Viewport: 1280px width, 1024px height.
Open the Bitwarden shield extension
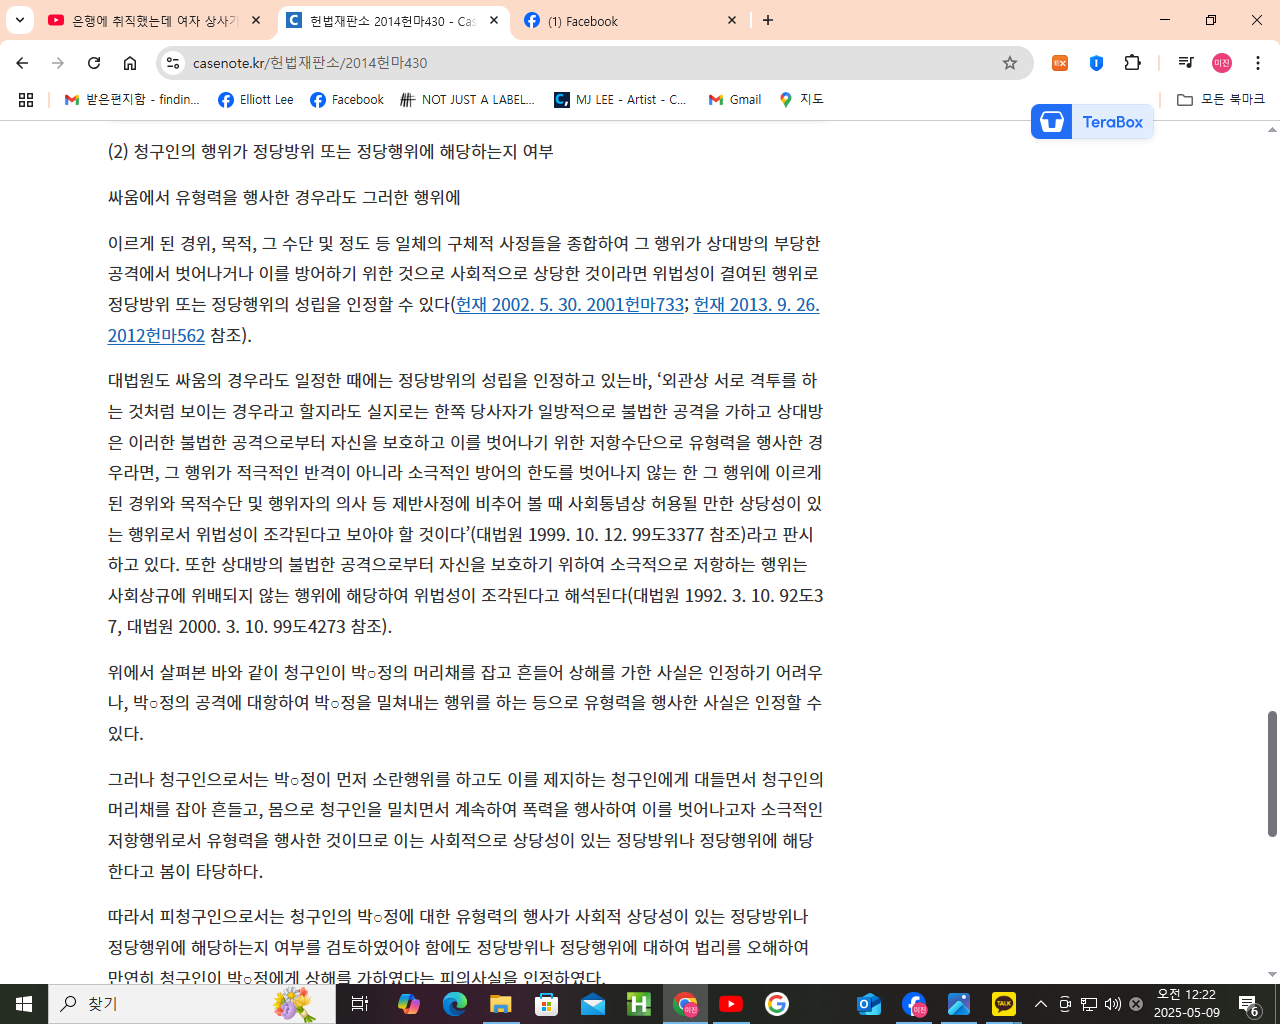pyautogui.click(x=1096, y=63)
